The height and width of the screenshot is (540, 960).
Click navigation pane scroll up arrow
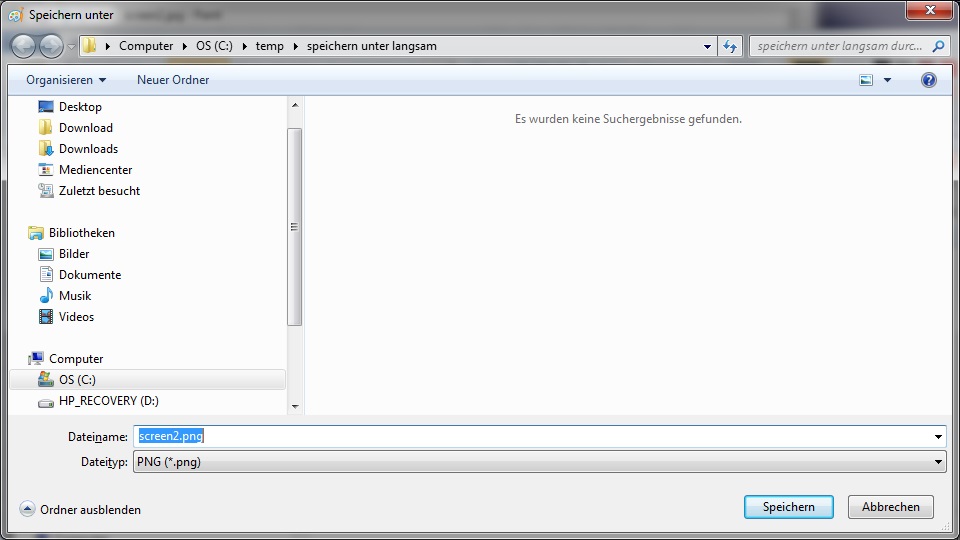[295, 105]
